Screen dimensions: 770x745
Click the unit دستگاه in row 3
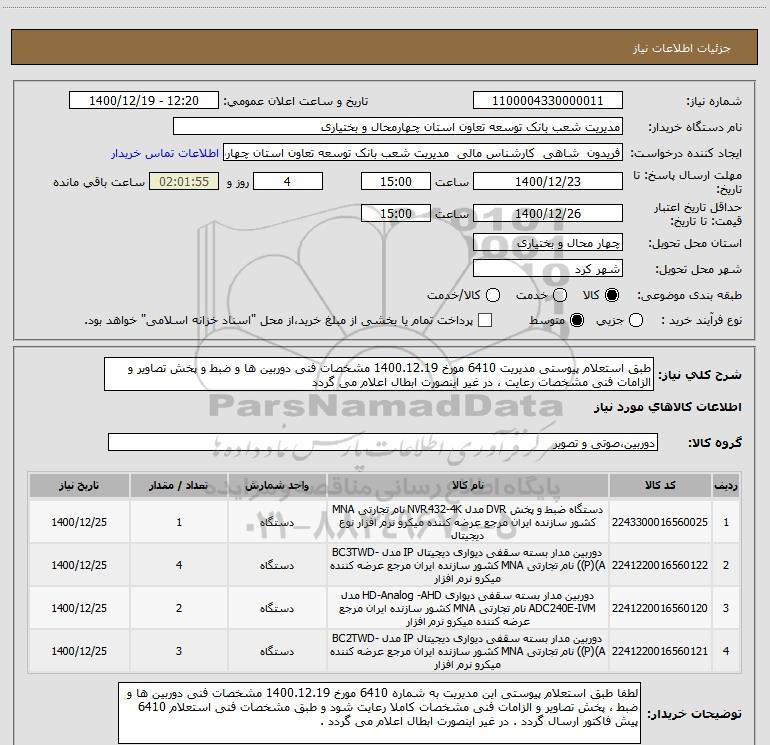(x=277, y=608)
